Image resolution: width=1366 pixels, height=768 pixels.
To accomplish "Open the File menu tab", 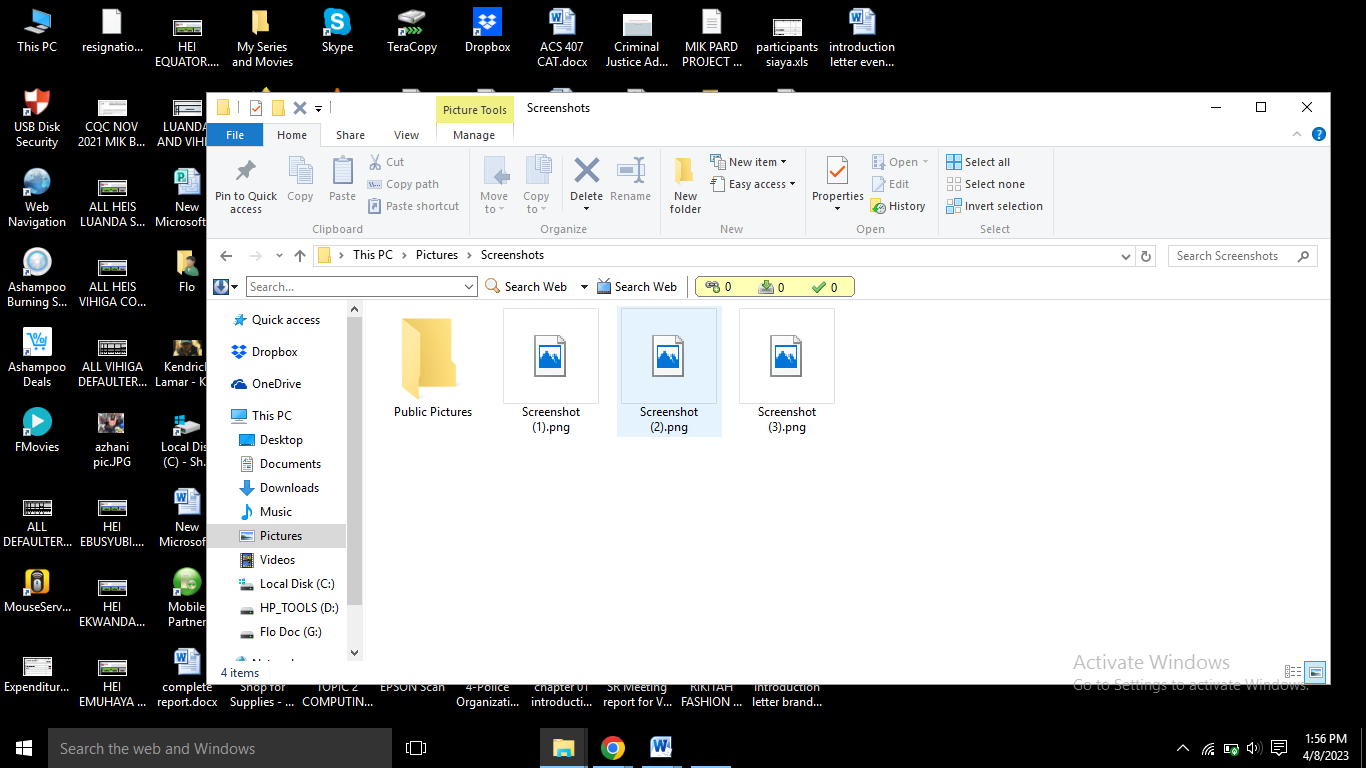I will point(235,135).
